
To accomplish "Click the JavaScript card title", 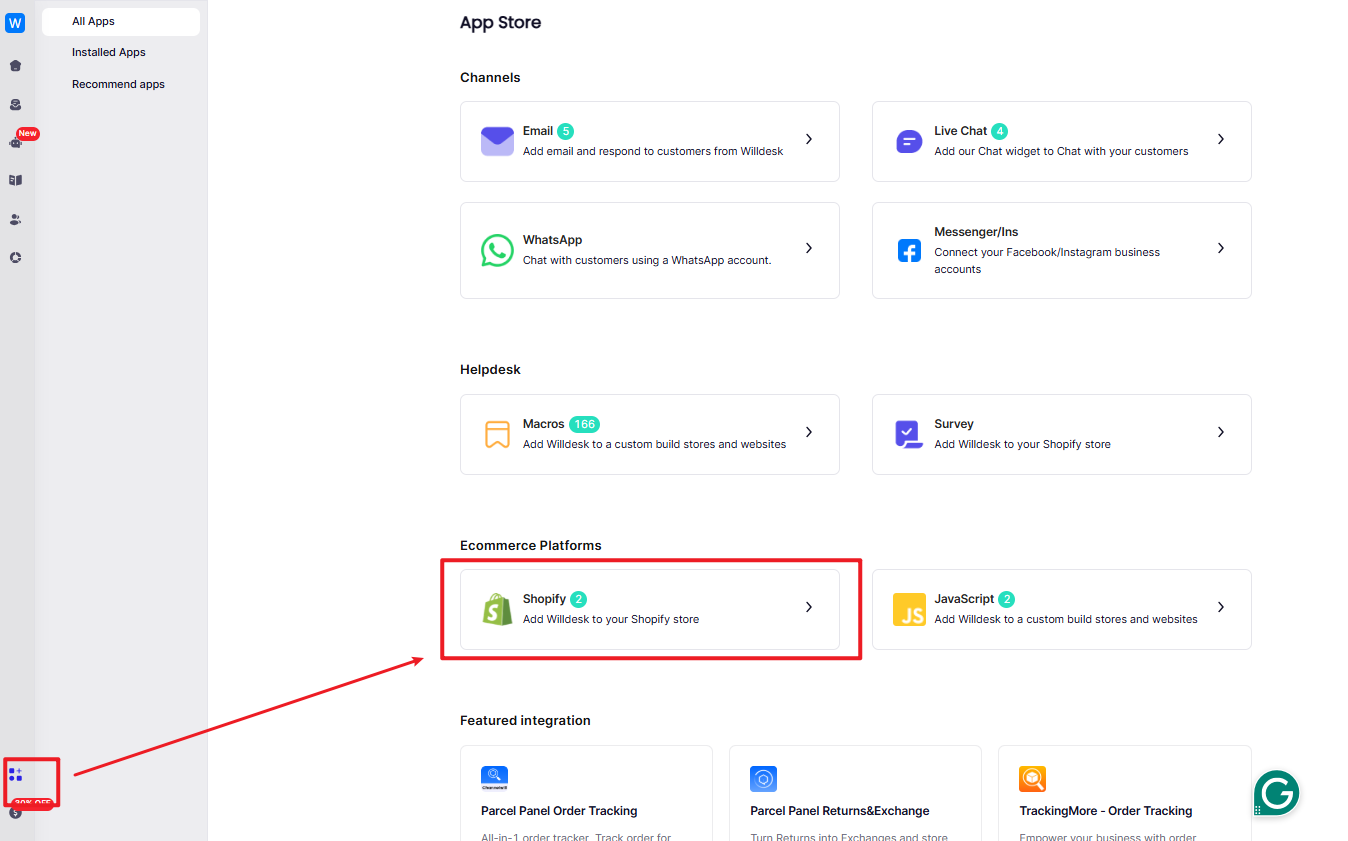I will point(964,599).
